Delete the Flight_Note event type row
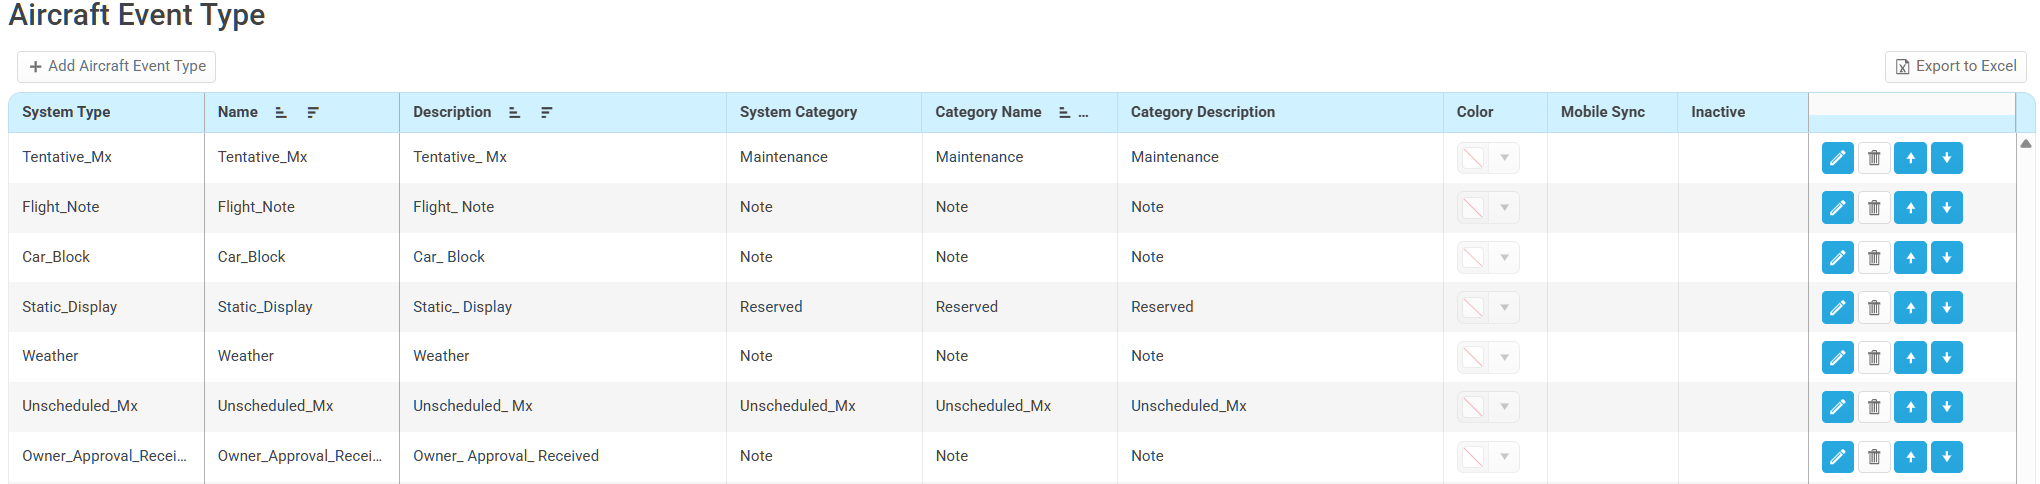The image size is (2040, 484). [1874, 208]
